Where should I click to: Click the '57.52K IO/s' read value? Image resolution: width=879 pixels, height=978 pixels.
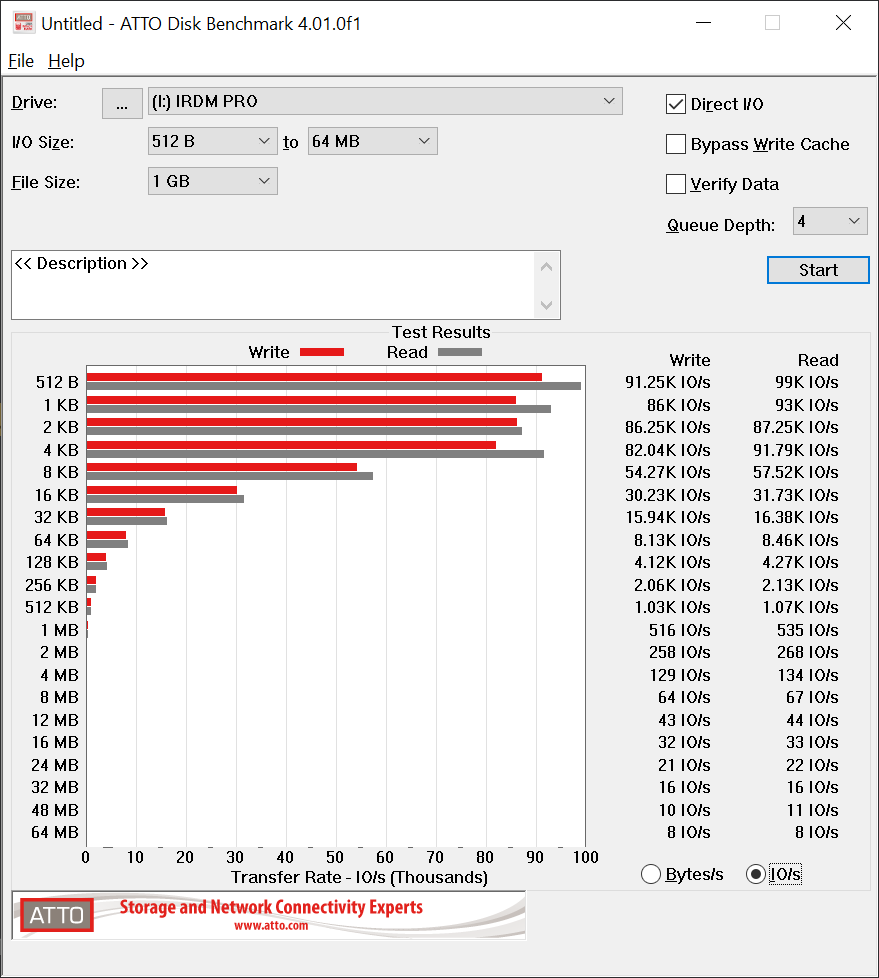tap(795, 472)
